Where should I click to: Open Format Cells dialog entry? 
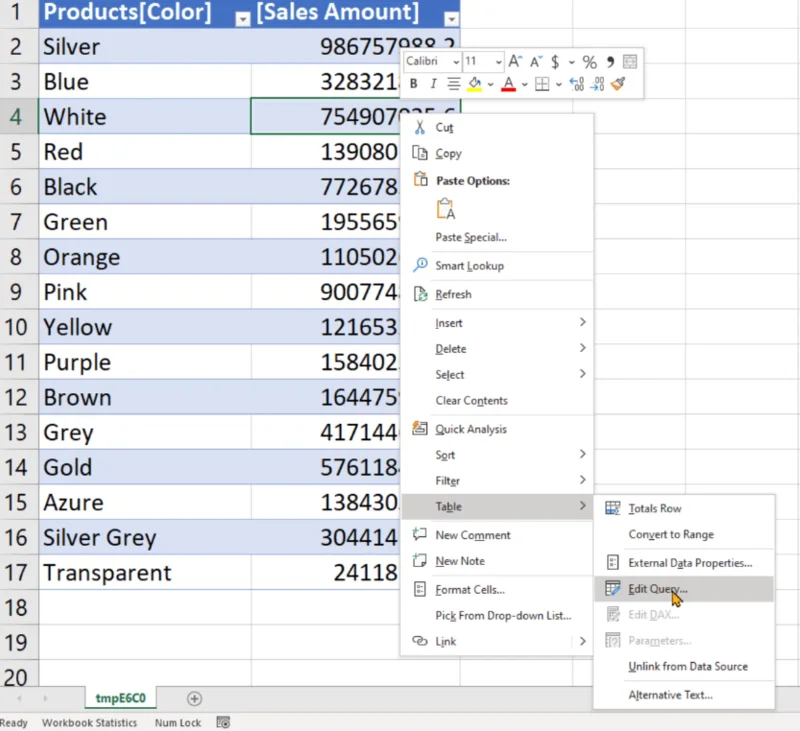497,590
